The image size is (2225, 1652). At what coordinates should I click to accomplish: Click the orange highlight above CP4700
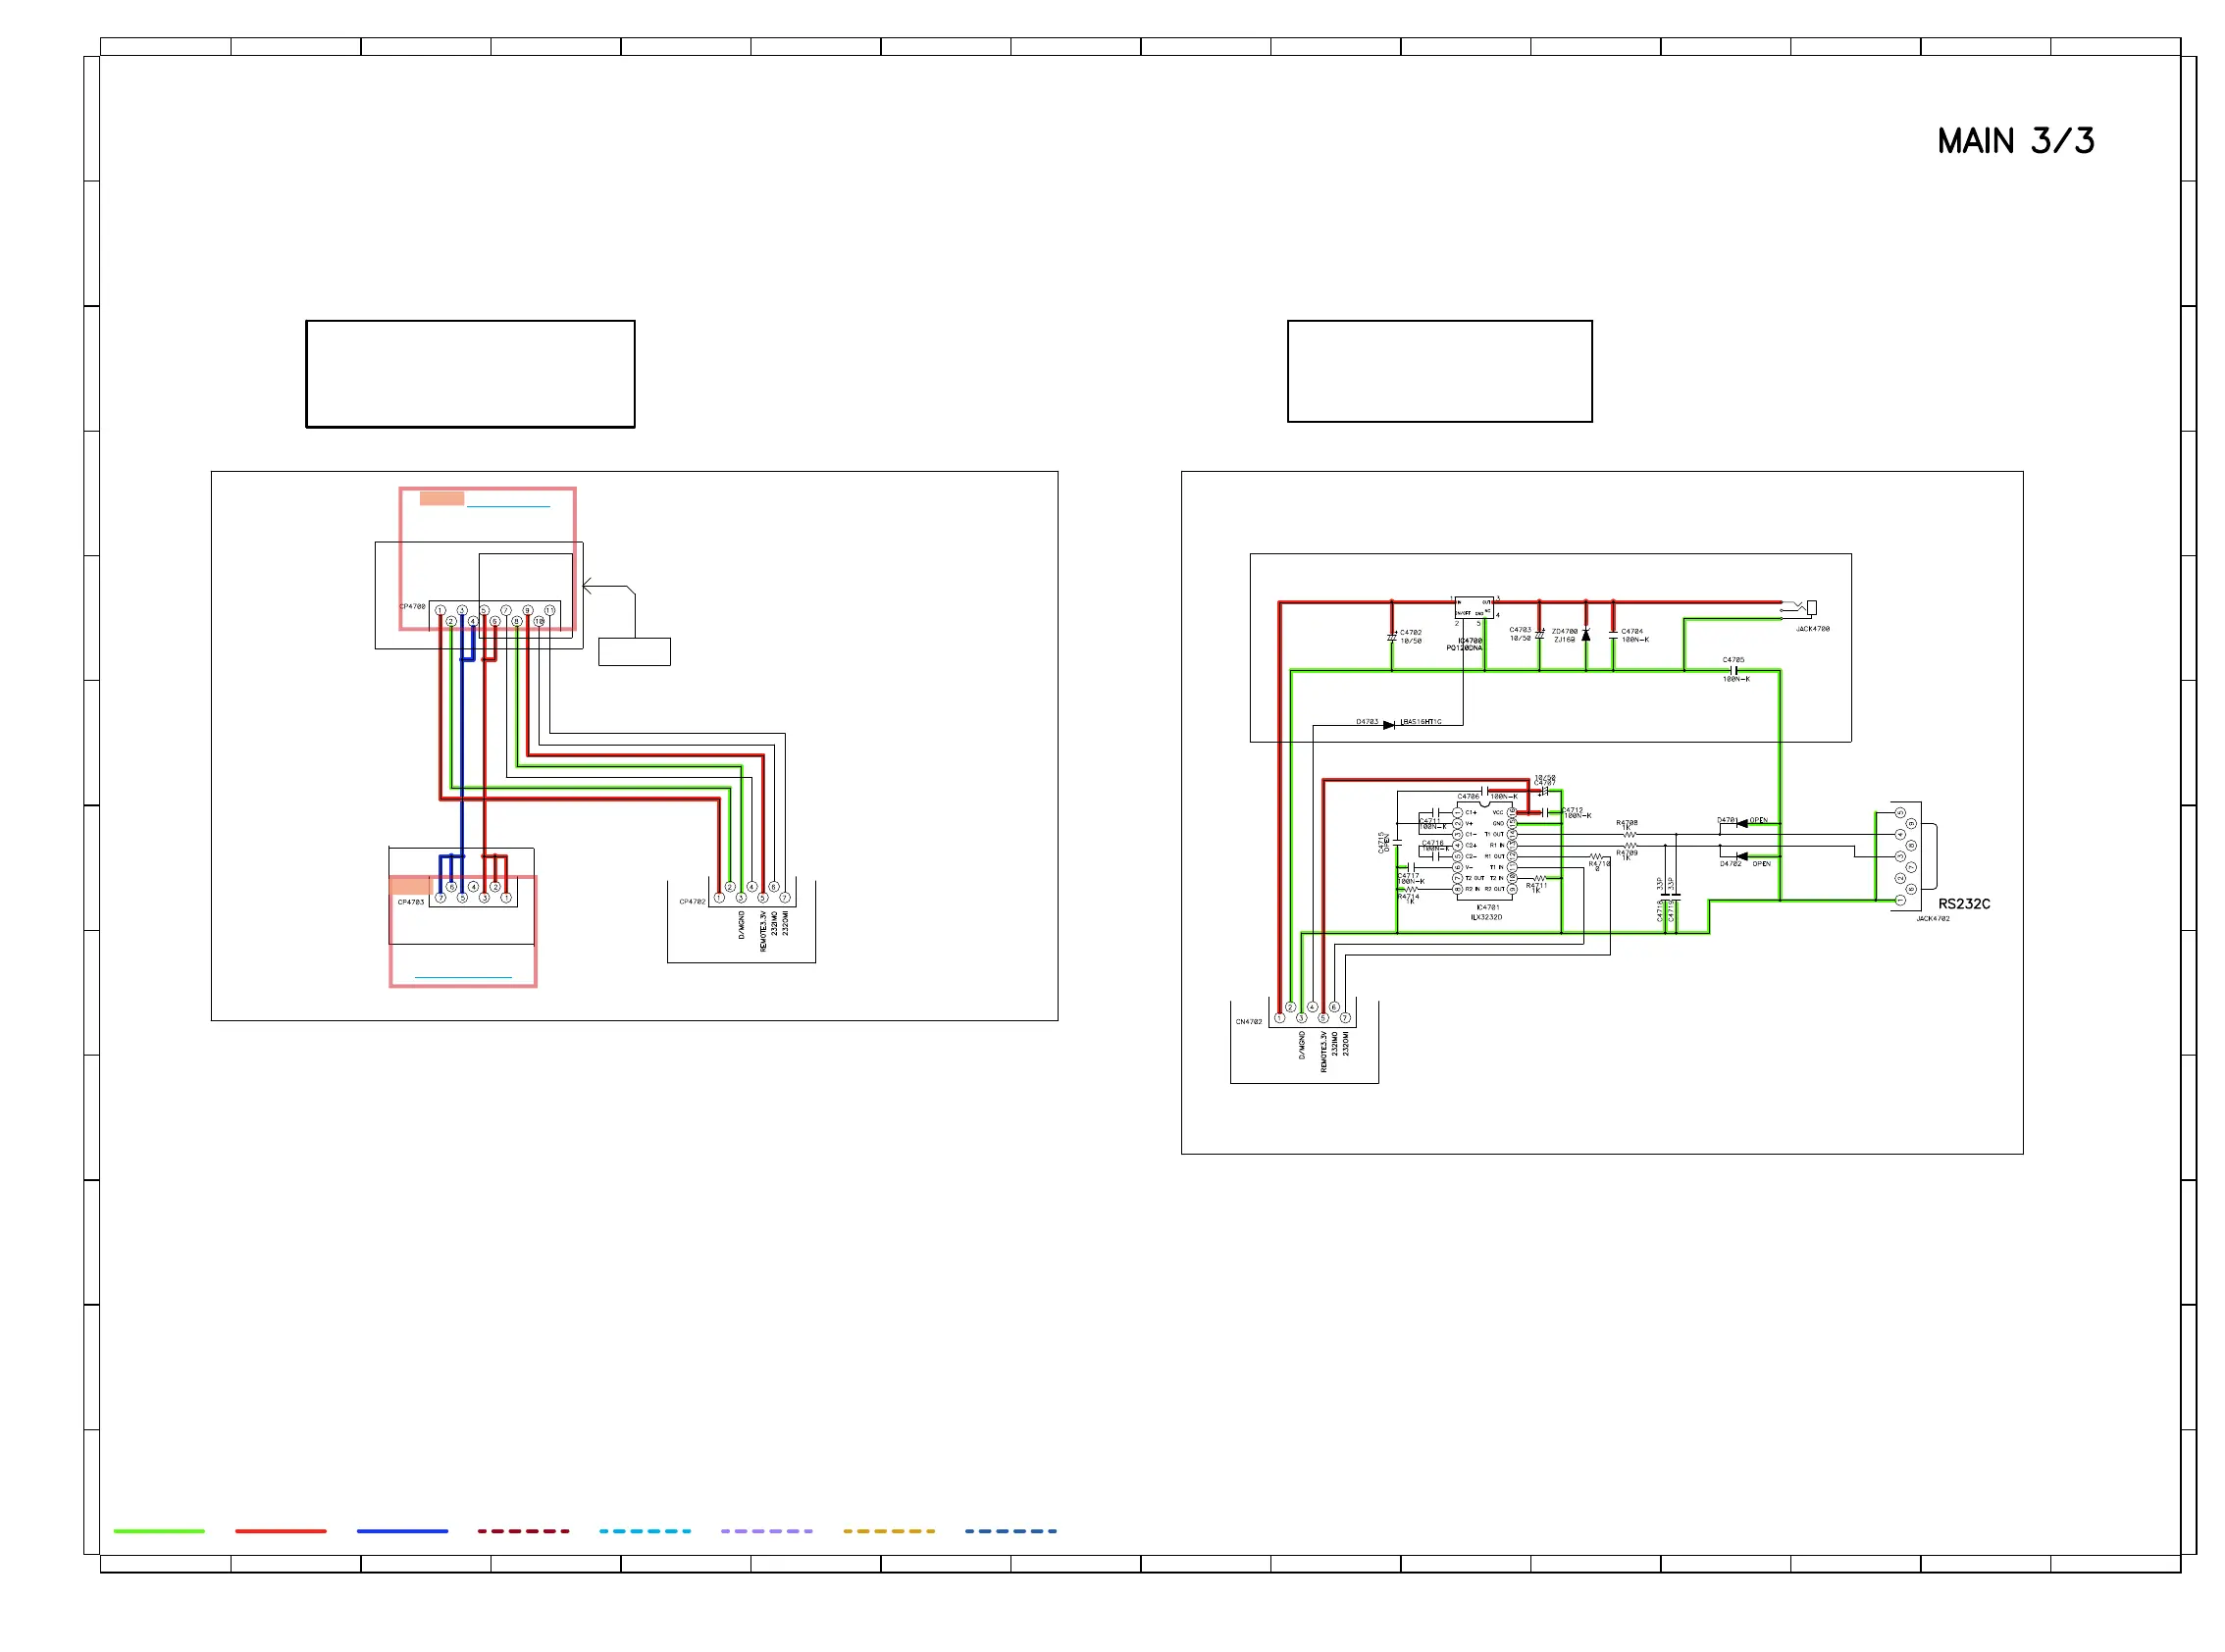pos(441,498)
